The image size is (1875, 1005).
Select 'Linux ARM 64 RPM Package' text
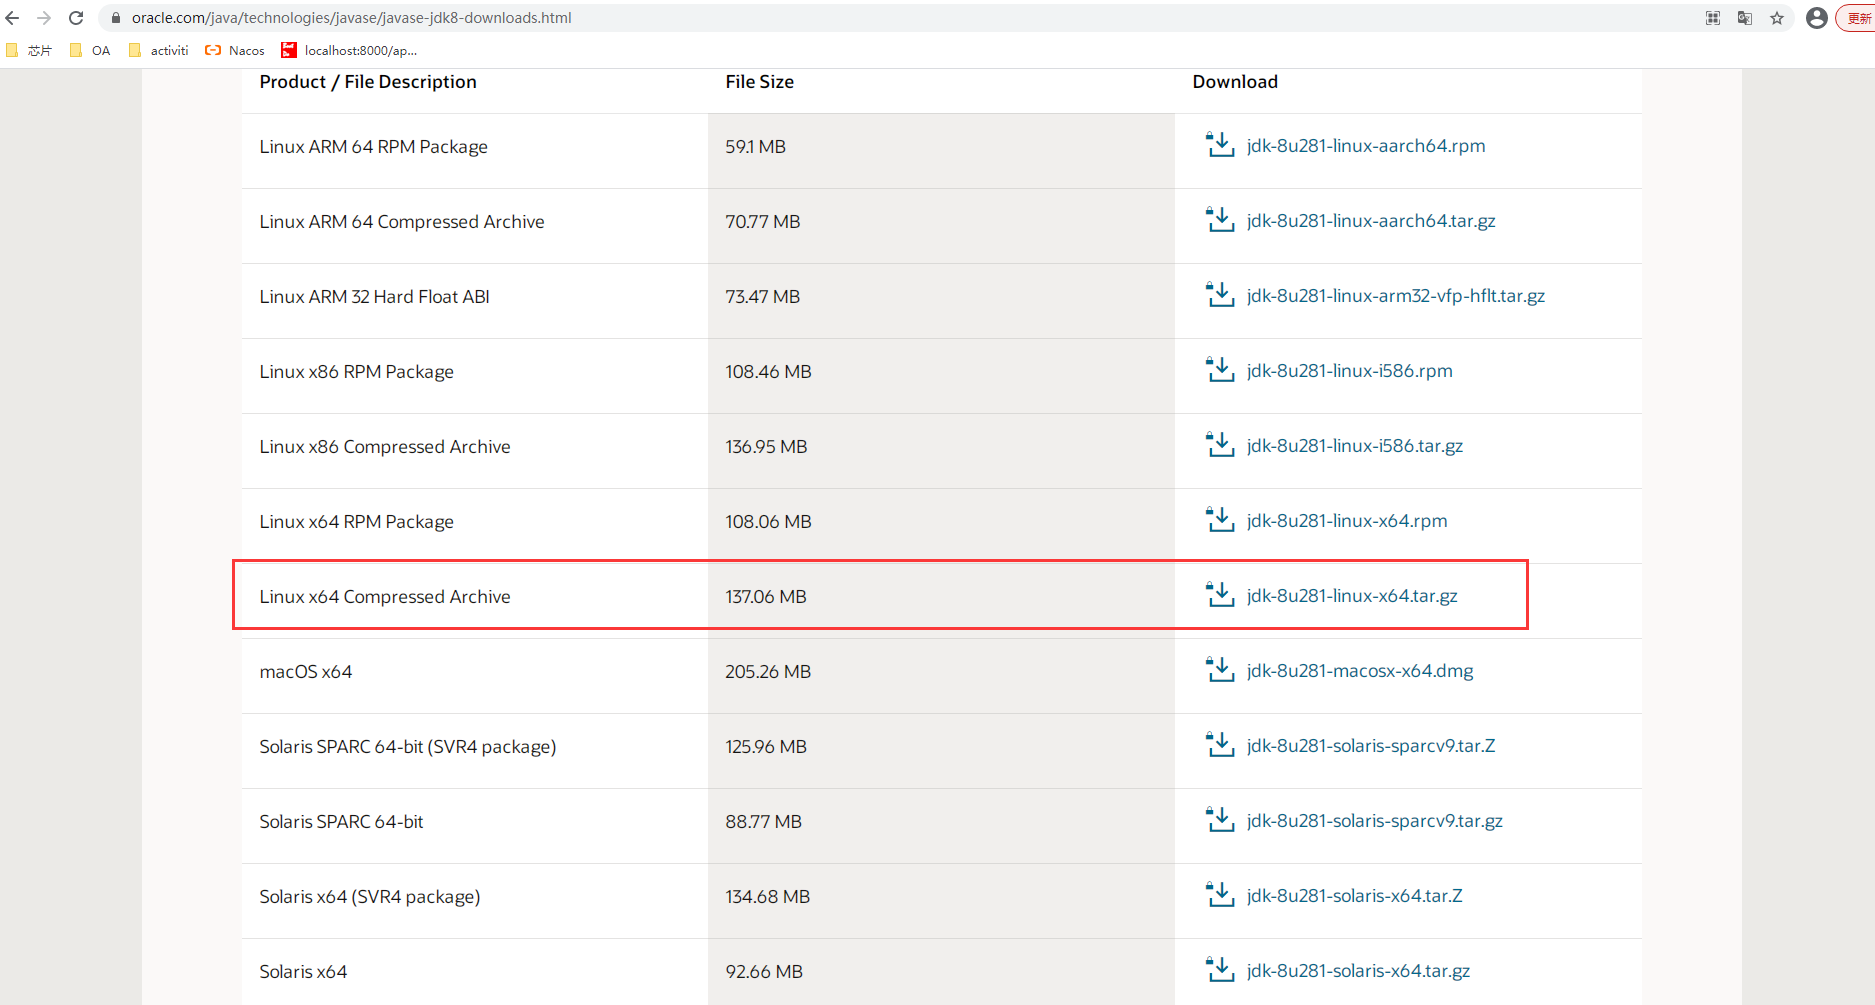pos(374,147)
